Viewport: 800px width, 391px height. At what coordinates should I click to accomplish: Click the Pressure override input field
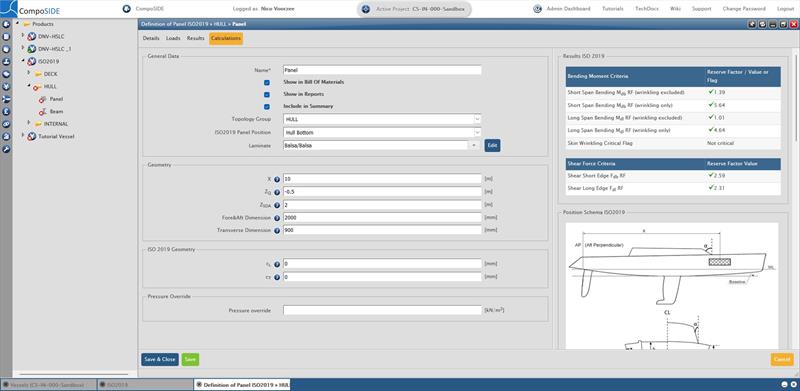click(382, 310)
